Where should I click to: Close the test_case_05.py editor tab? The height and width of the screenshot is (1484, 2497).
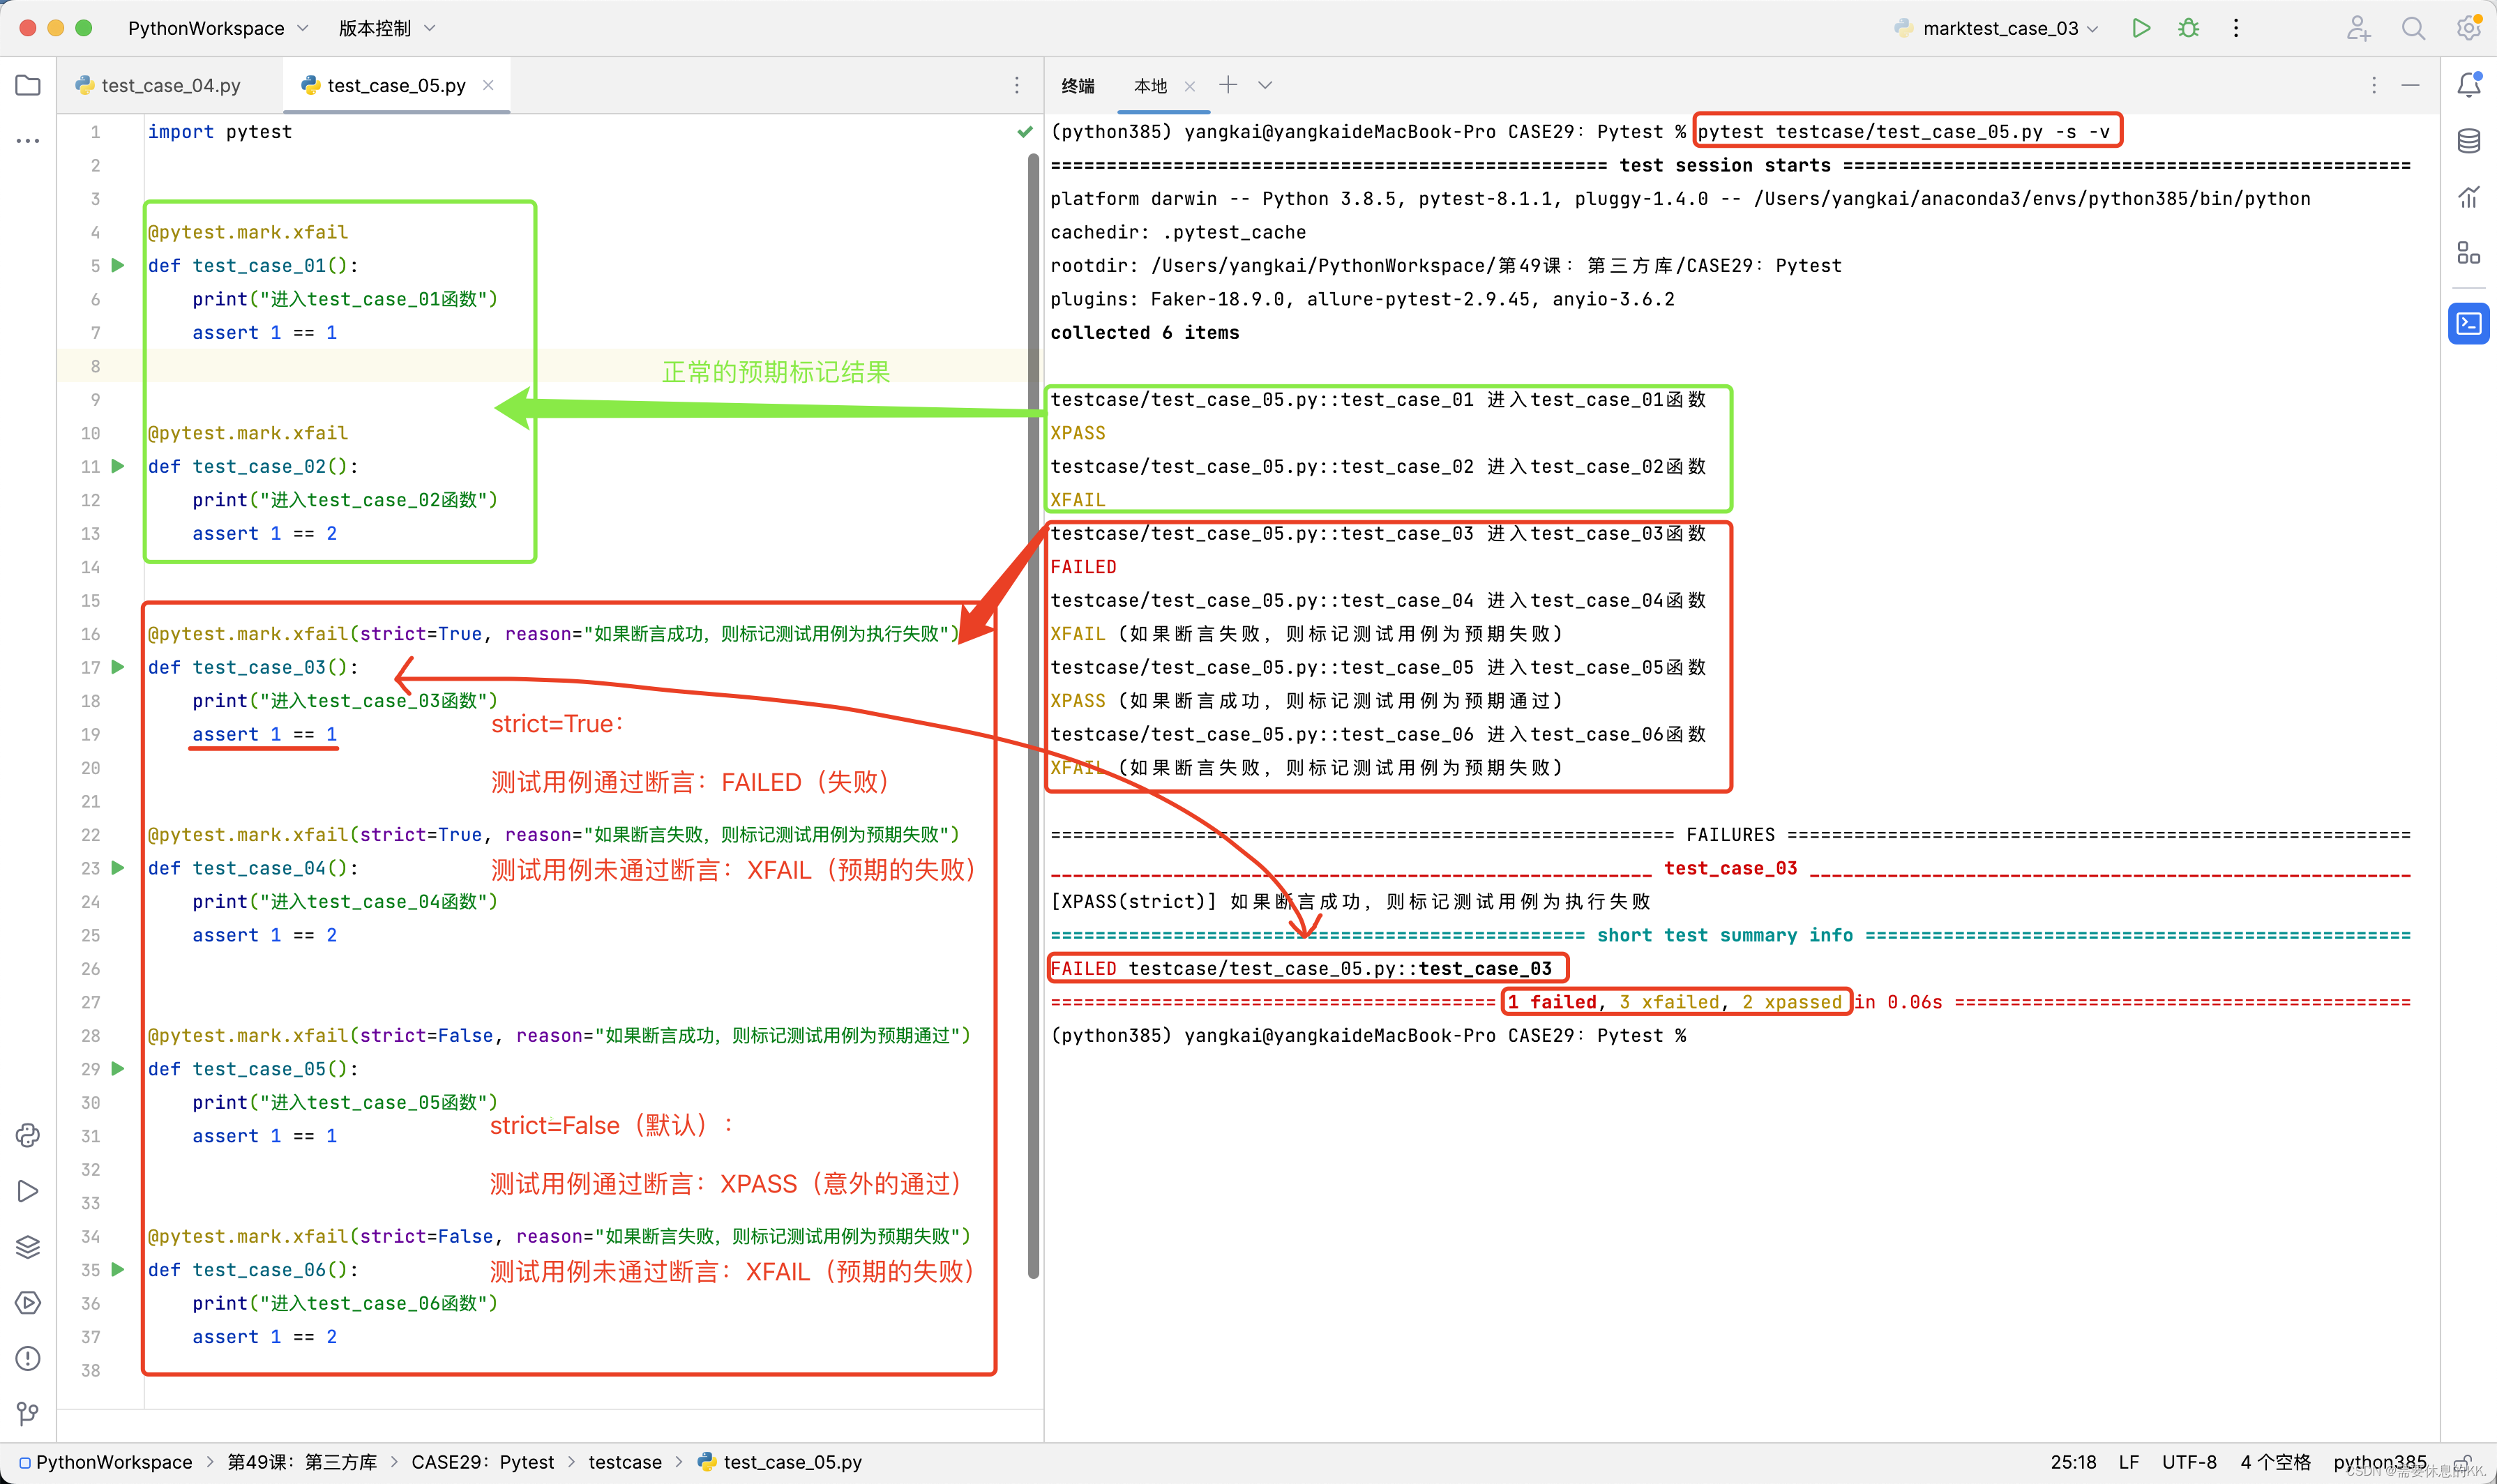point(488,85)
